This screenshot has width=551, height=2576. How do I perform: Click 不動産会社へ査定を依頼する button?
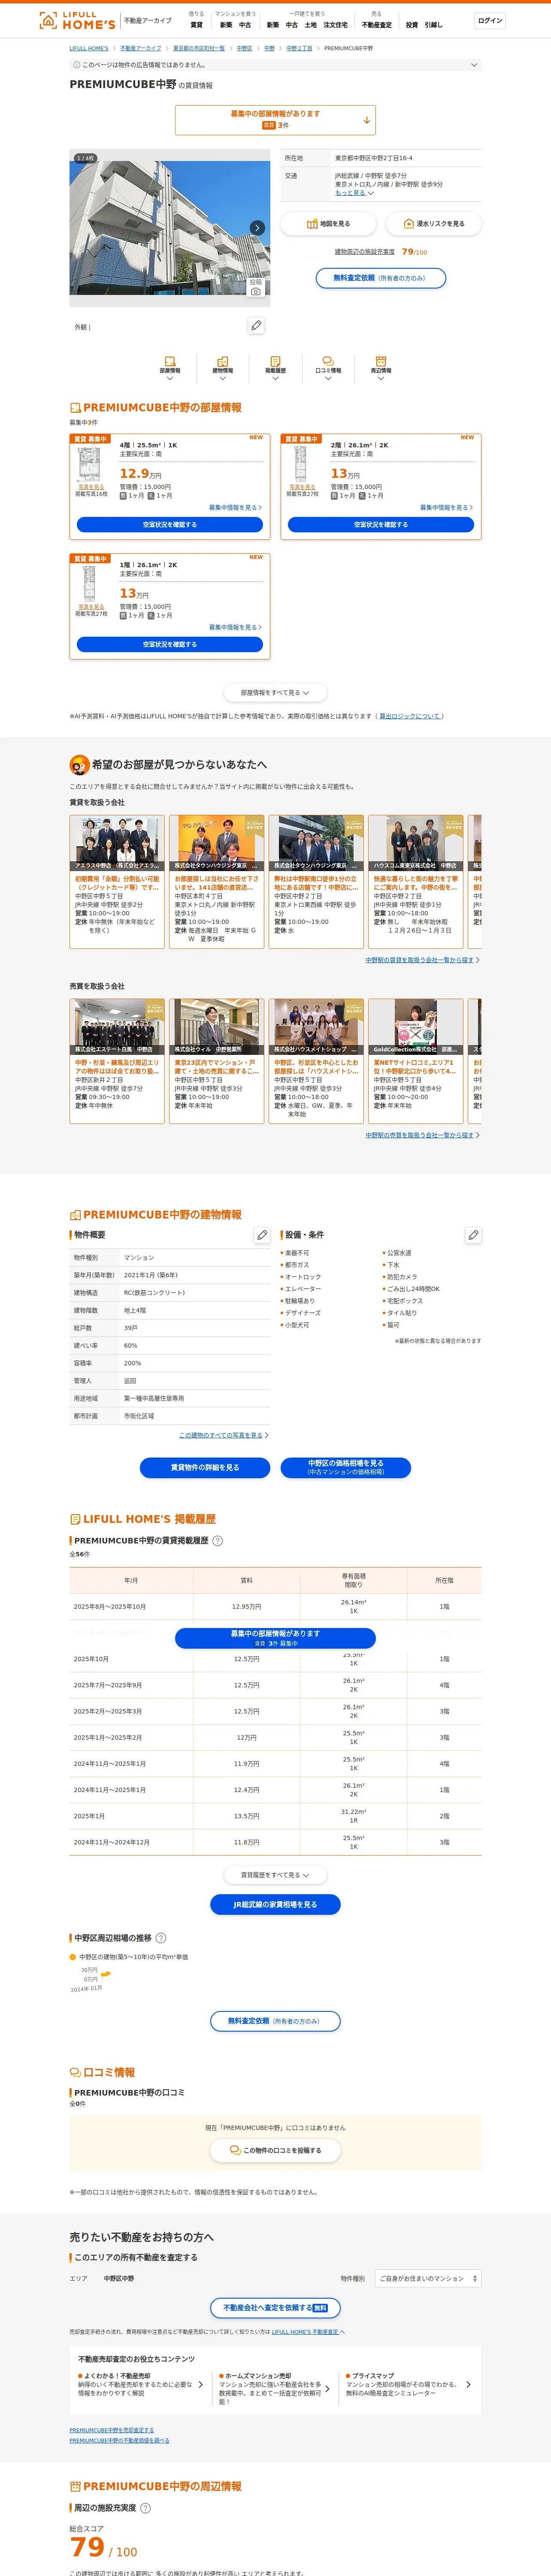275,2308
